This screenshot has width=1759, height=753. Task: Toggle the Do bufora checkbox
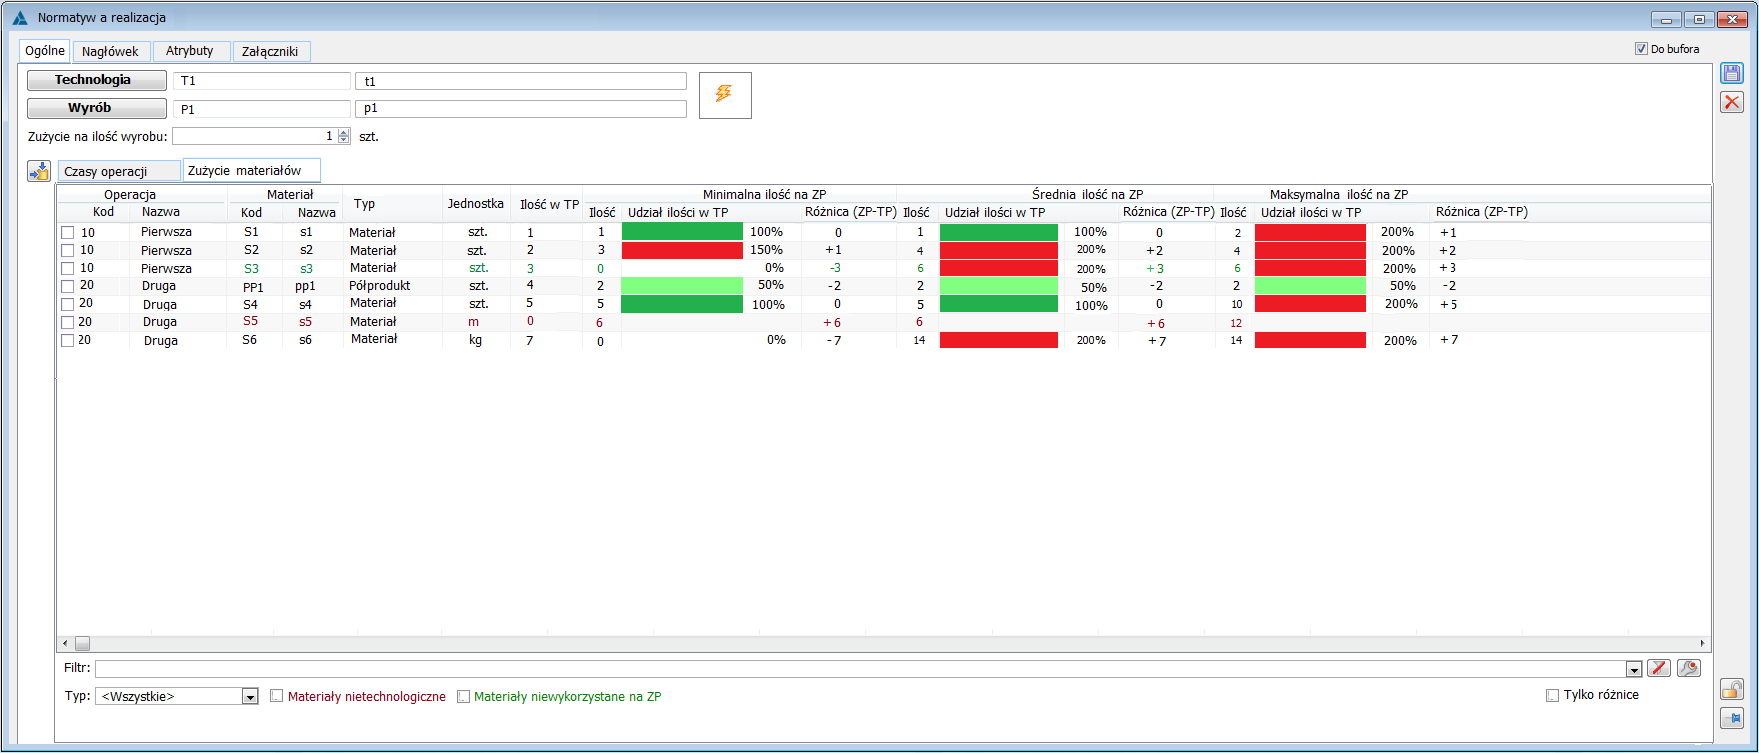tap(1641, 48)
